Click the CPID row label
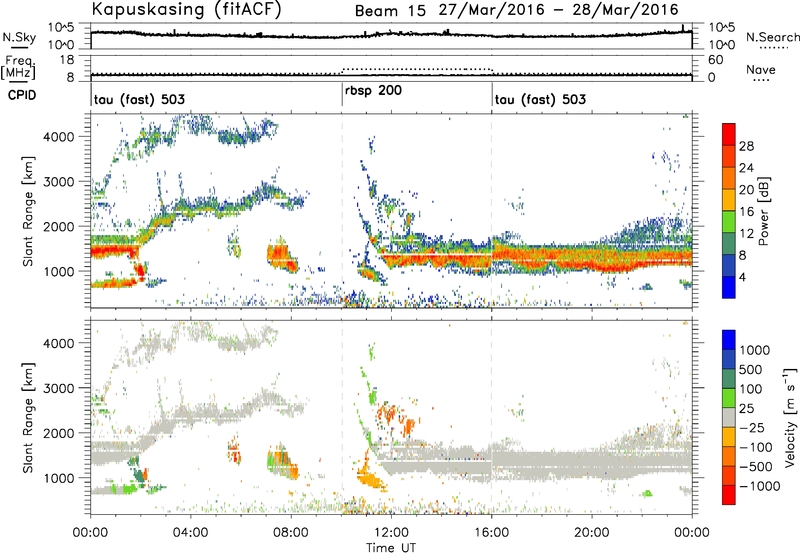Image resolution: width=800 pixels, height=554 pixels. 22,95
